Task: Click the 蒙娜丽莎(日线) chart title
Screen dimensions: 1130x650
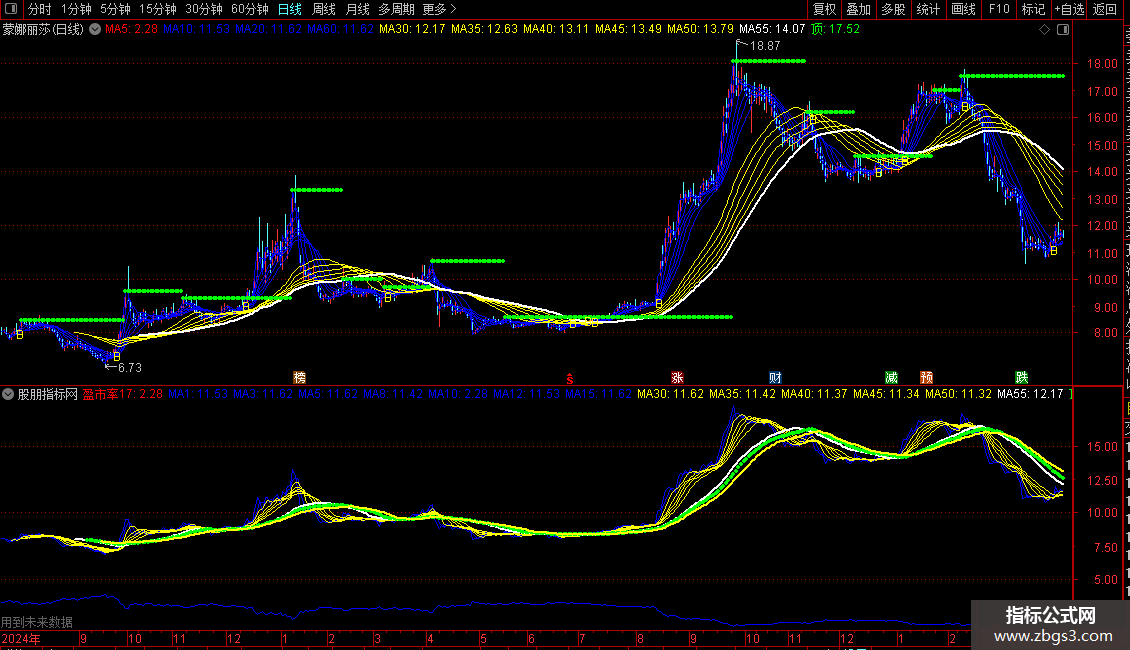Action: (43, 30)
